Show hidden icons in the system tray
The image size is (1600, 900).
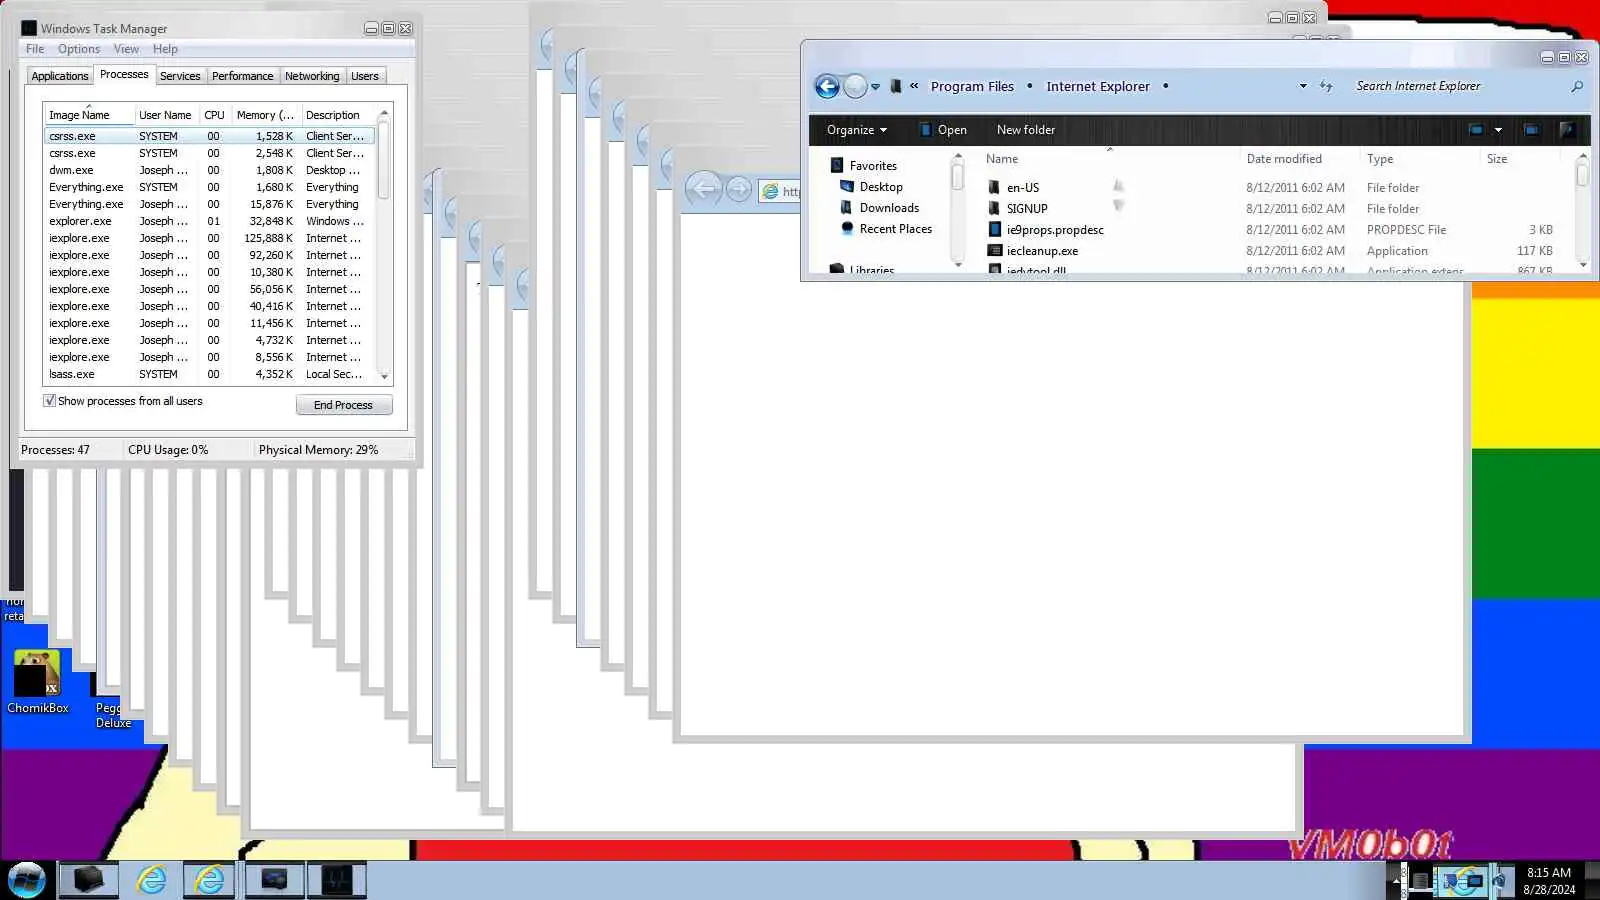tap(1397, 881)
